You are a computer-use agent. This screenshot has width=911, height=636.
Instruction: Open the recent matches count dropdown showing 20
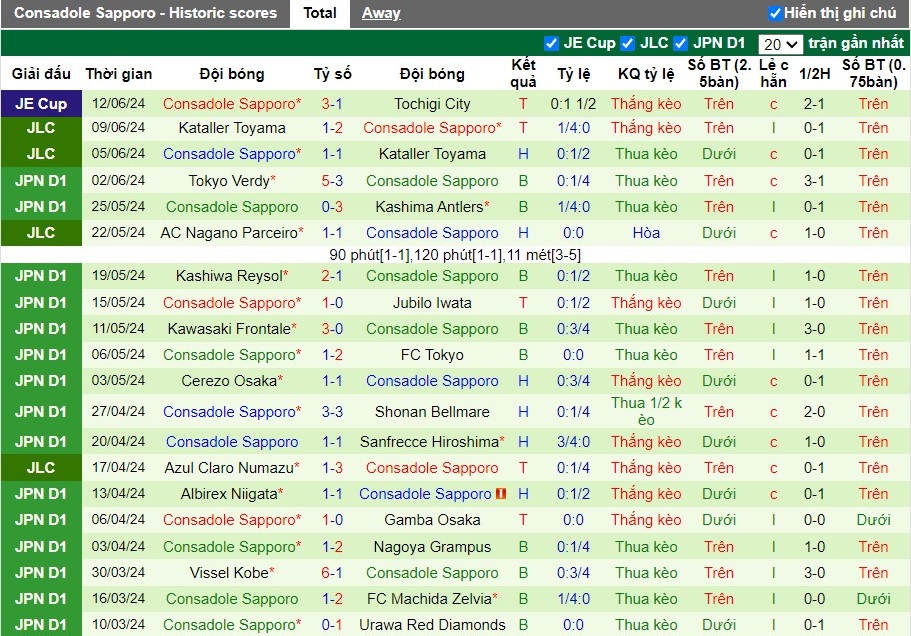[x=780, y=44]
